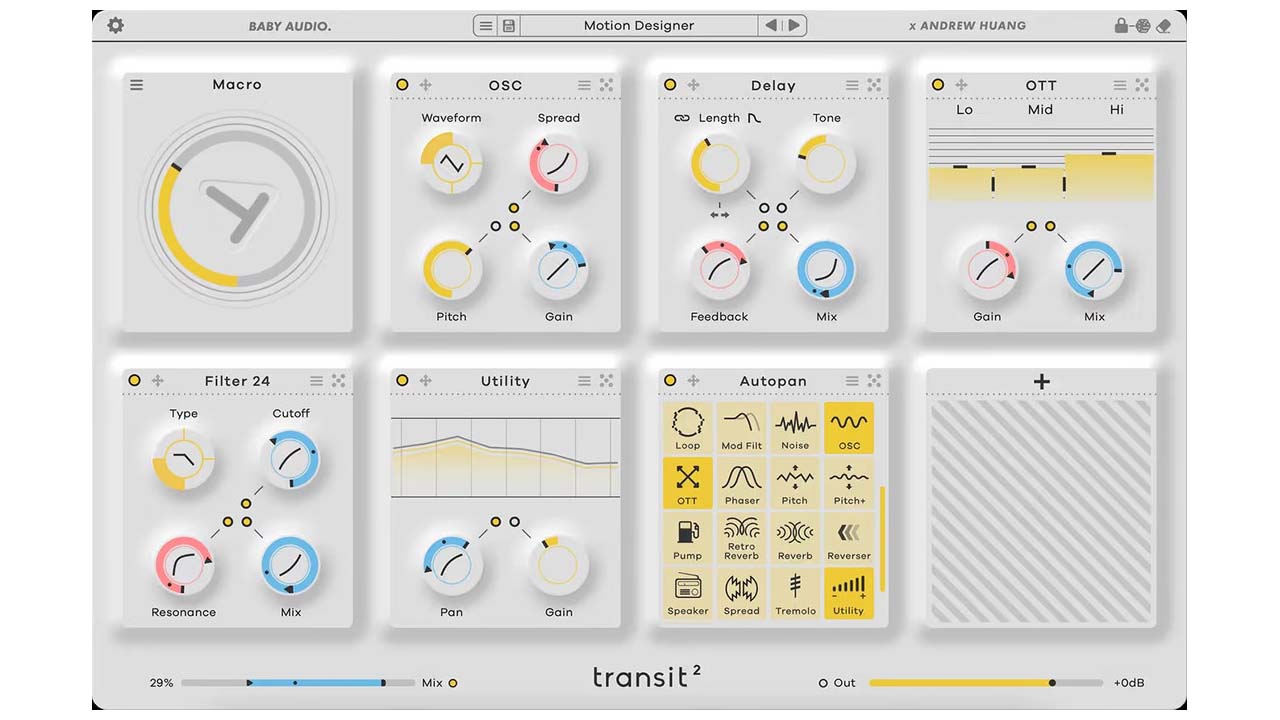The height and width of the screenshot is (720, 1280).
Task: Open the Delay module options menu
Action: (x=851, y=85)
